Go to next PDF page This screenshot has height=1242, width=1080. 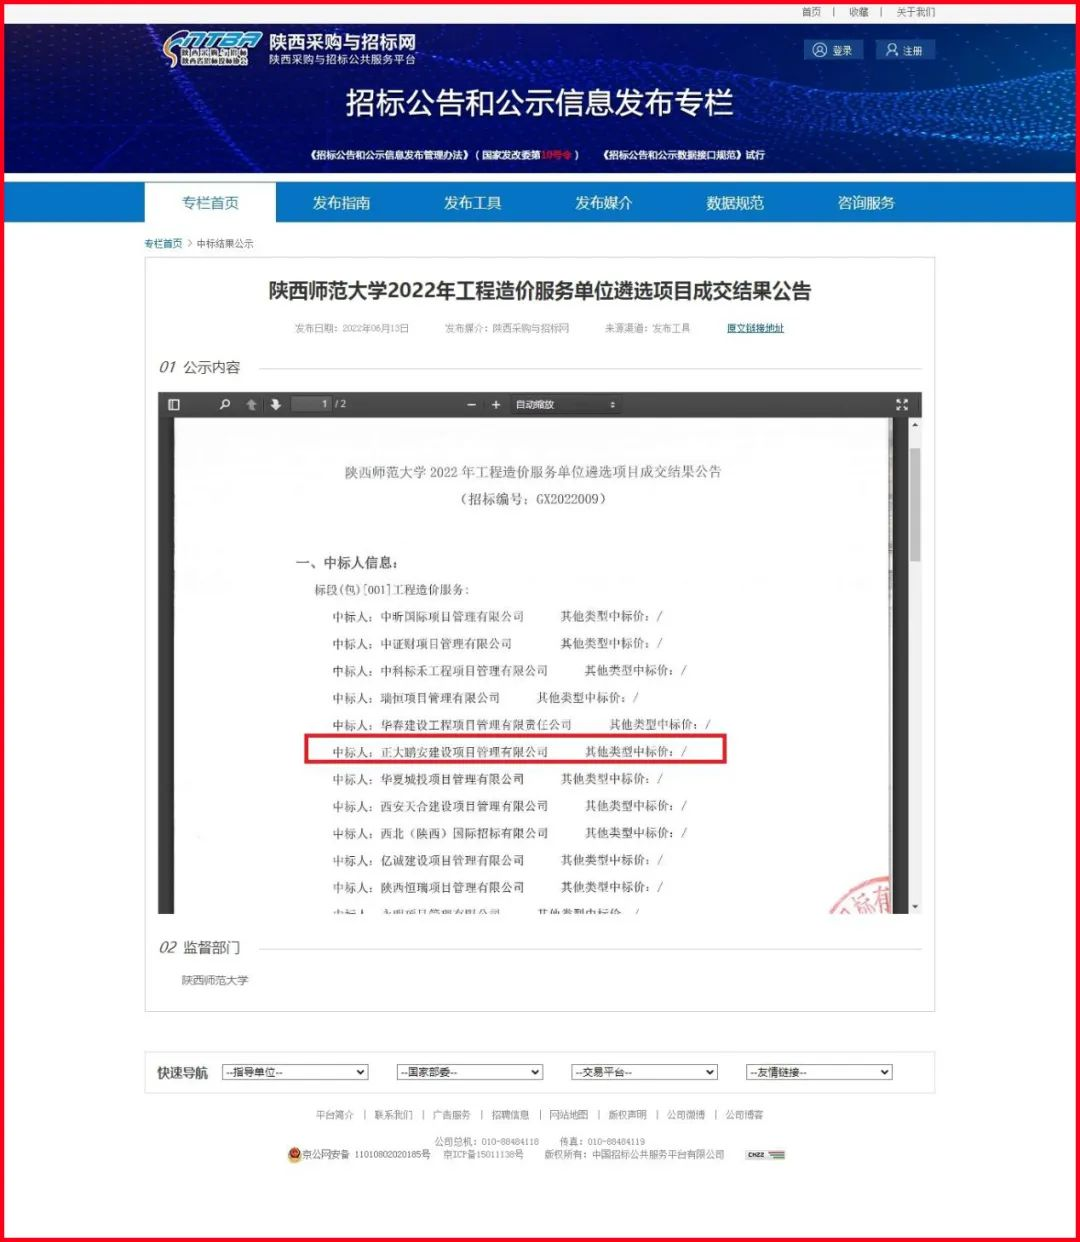[275, 405]
